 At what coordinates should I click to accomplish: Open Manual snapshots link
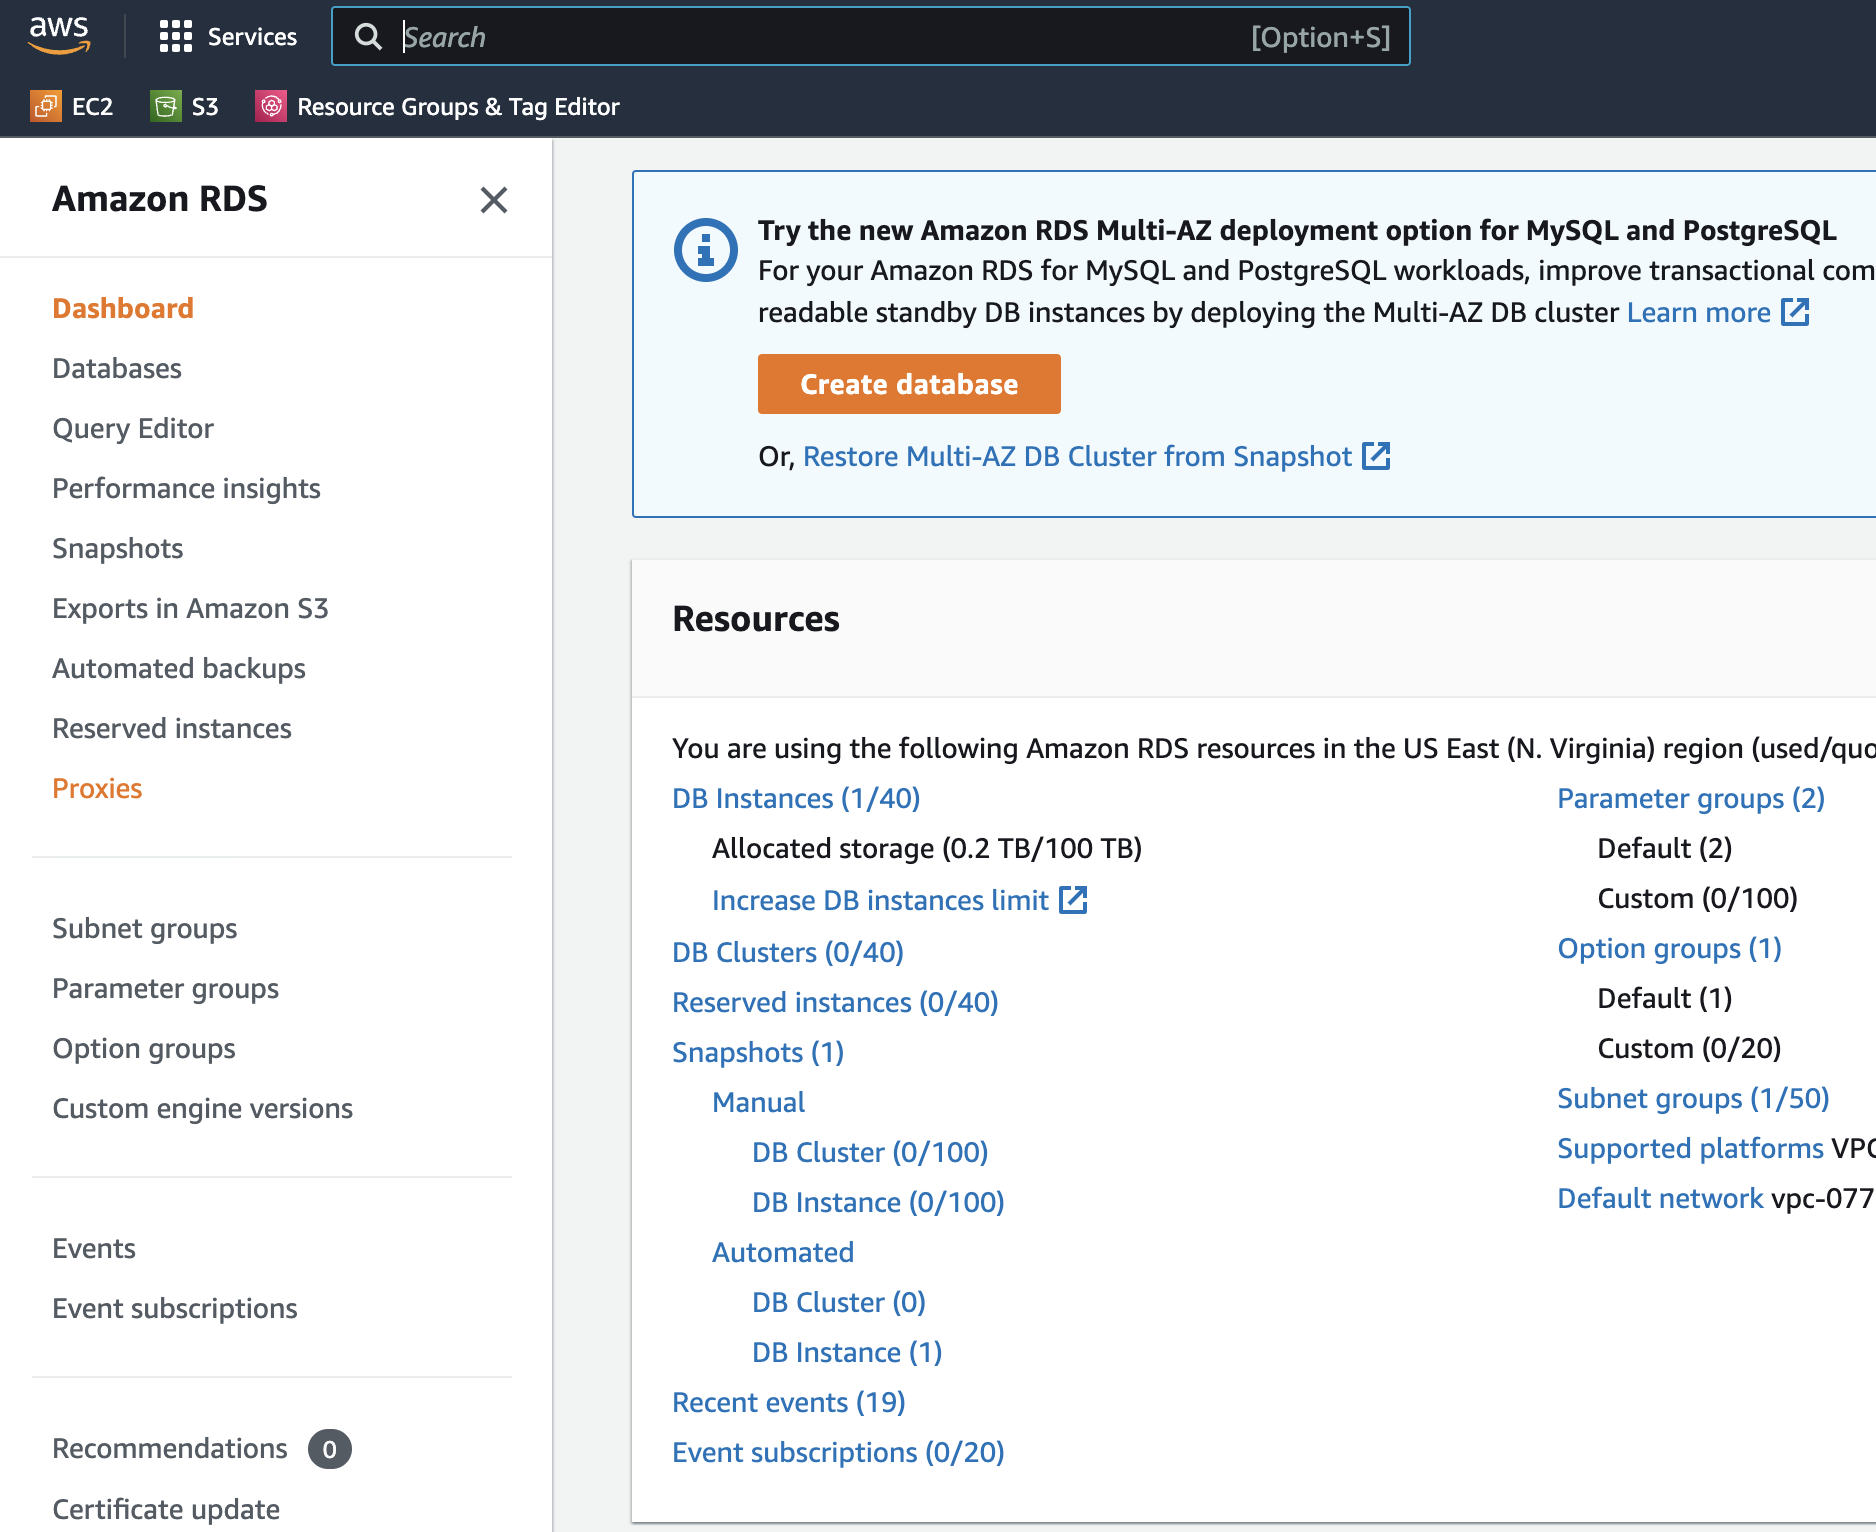759,1102
